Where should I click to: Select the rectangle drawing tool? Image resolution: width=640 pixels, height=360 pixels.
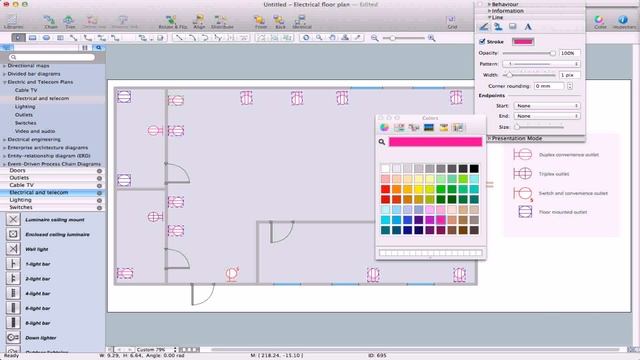click(32, 38)
